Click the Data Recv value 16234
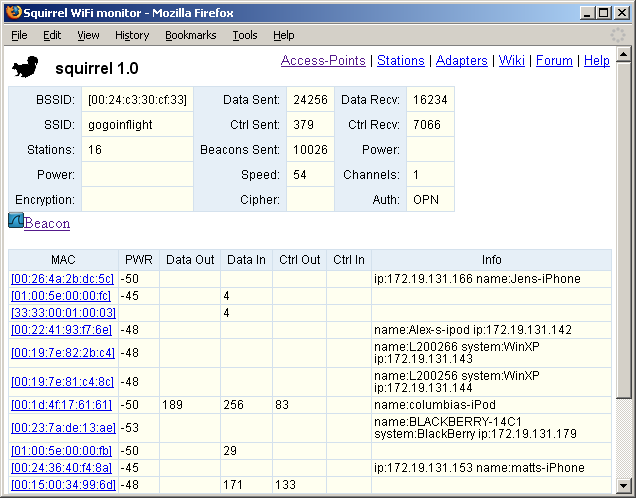Image resolution: width=636 pixels, height=498 pixels. (x=430, y=100)
